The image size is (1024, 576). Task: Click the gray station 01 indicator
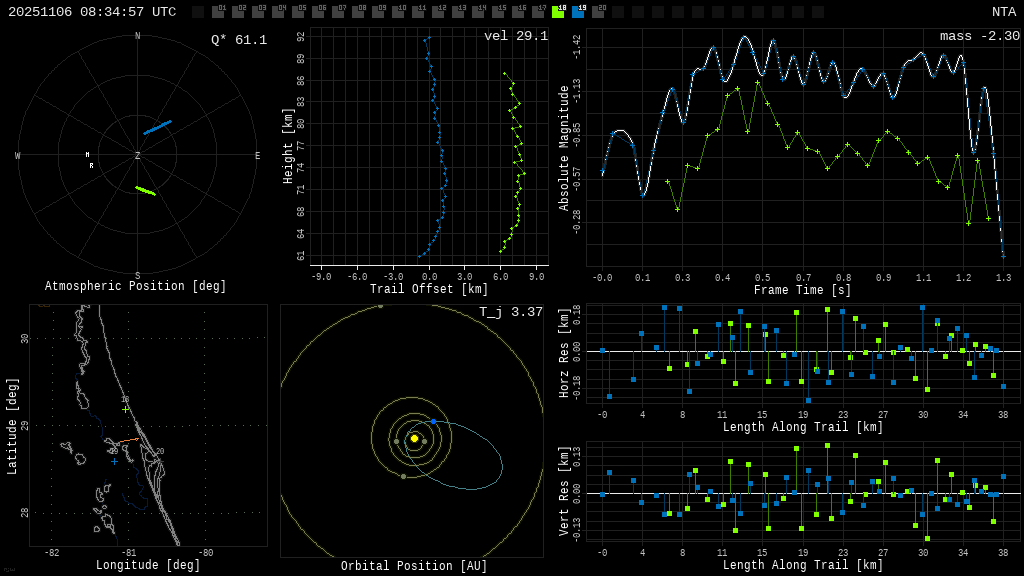point(218,12)
